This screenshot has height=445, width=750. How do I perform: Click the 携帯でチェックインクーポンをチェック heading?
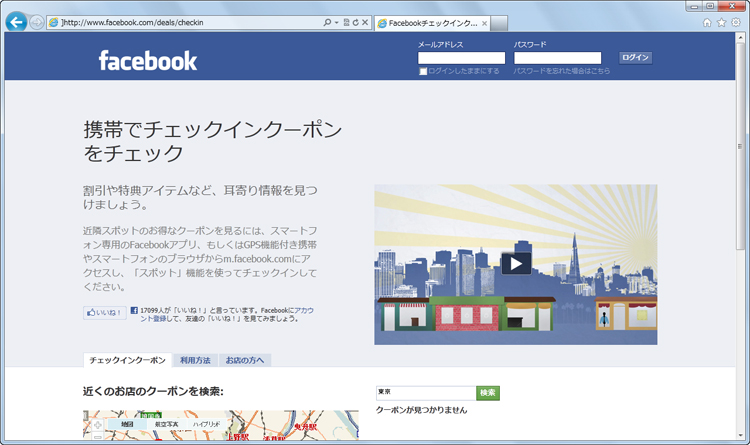point(213,142)
